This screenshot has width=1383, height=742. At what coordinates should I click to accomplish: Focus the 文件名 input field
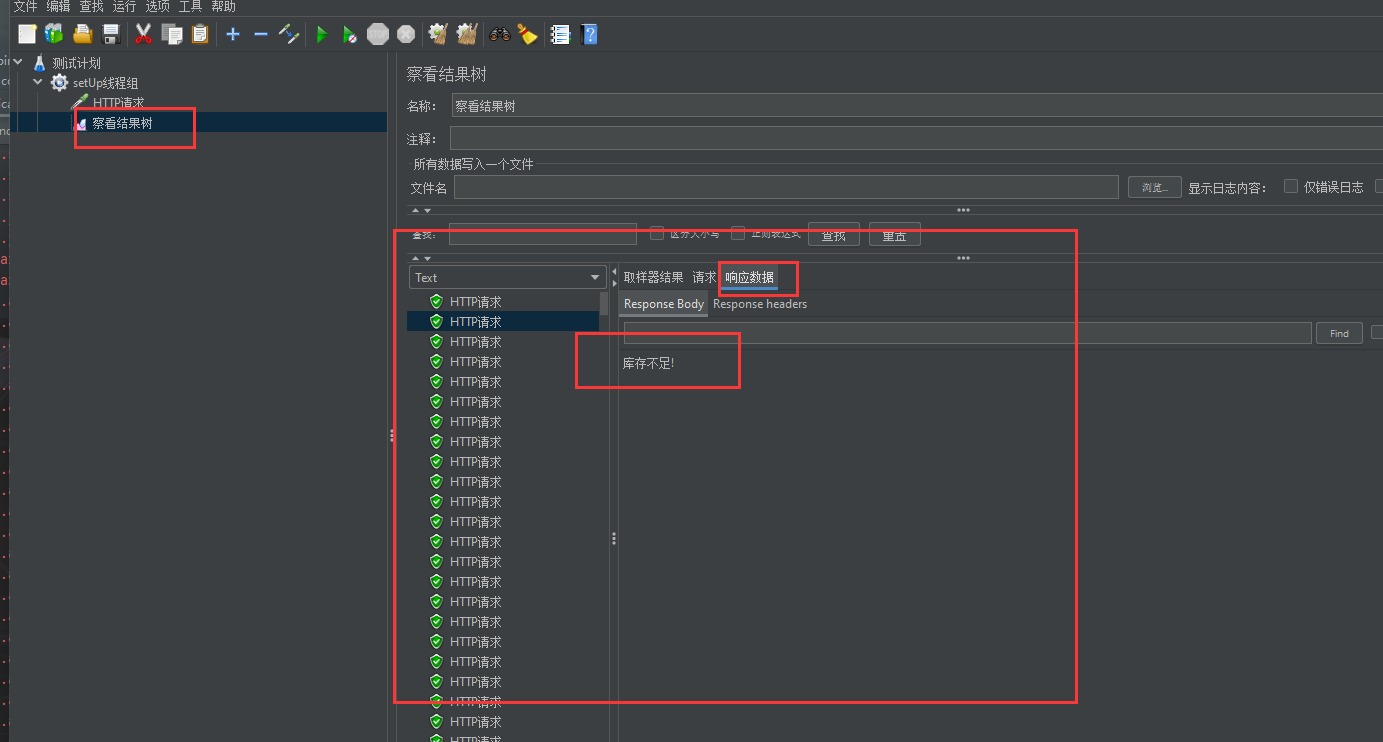click(786, 187)
